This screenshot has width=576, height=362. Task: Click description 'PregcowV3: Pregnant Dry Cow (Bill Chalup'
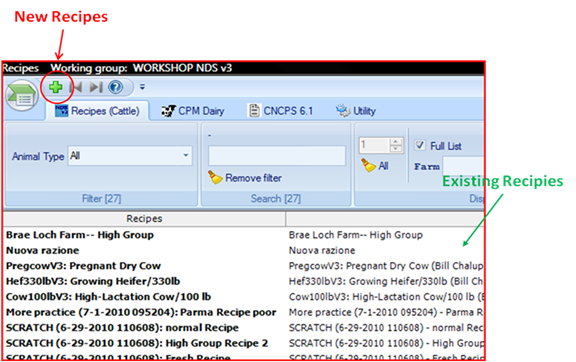coord(386,266)
